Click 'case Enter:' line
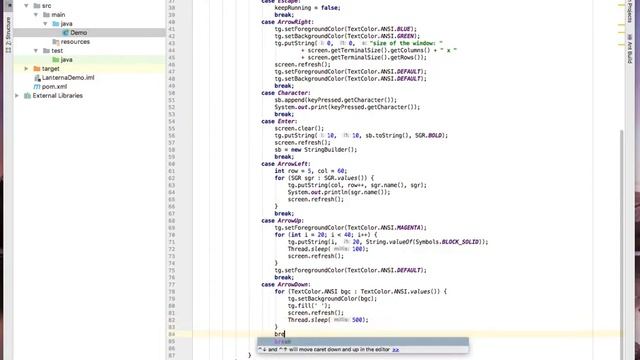The image size is (640, 360). coord(279,121)
